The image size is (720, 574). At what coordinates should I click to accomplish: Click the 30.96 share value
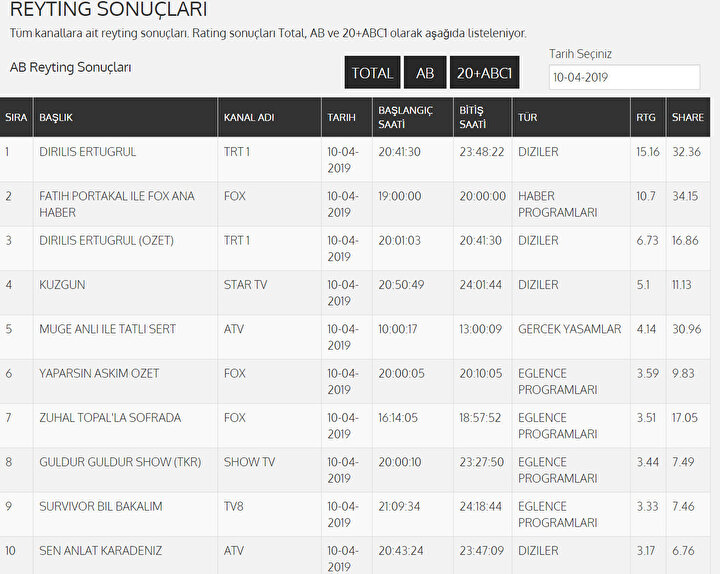coord(687,329)
